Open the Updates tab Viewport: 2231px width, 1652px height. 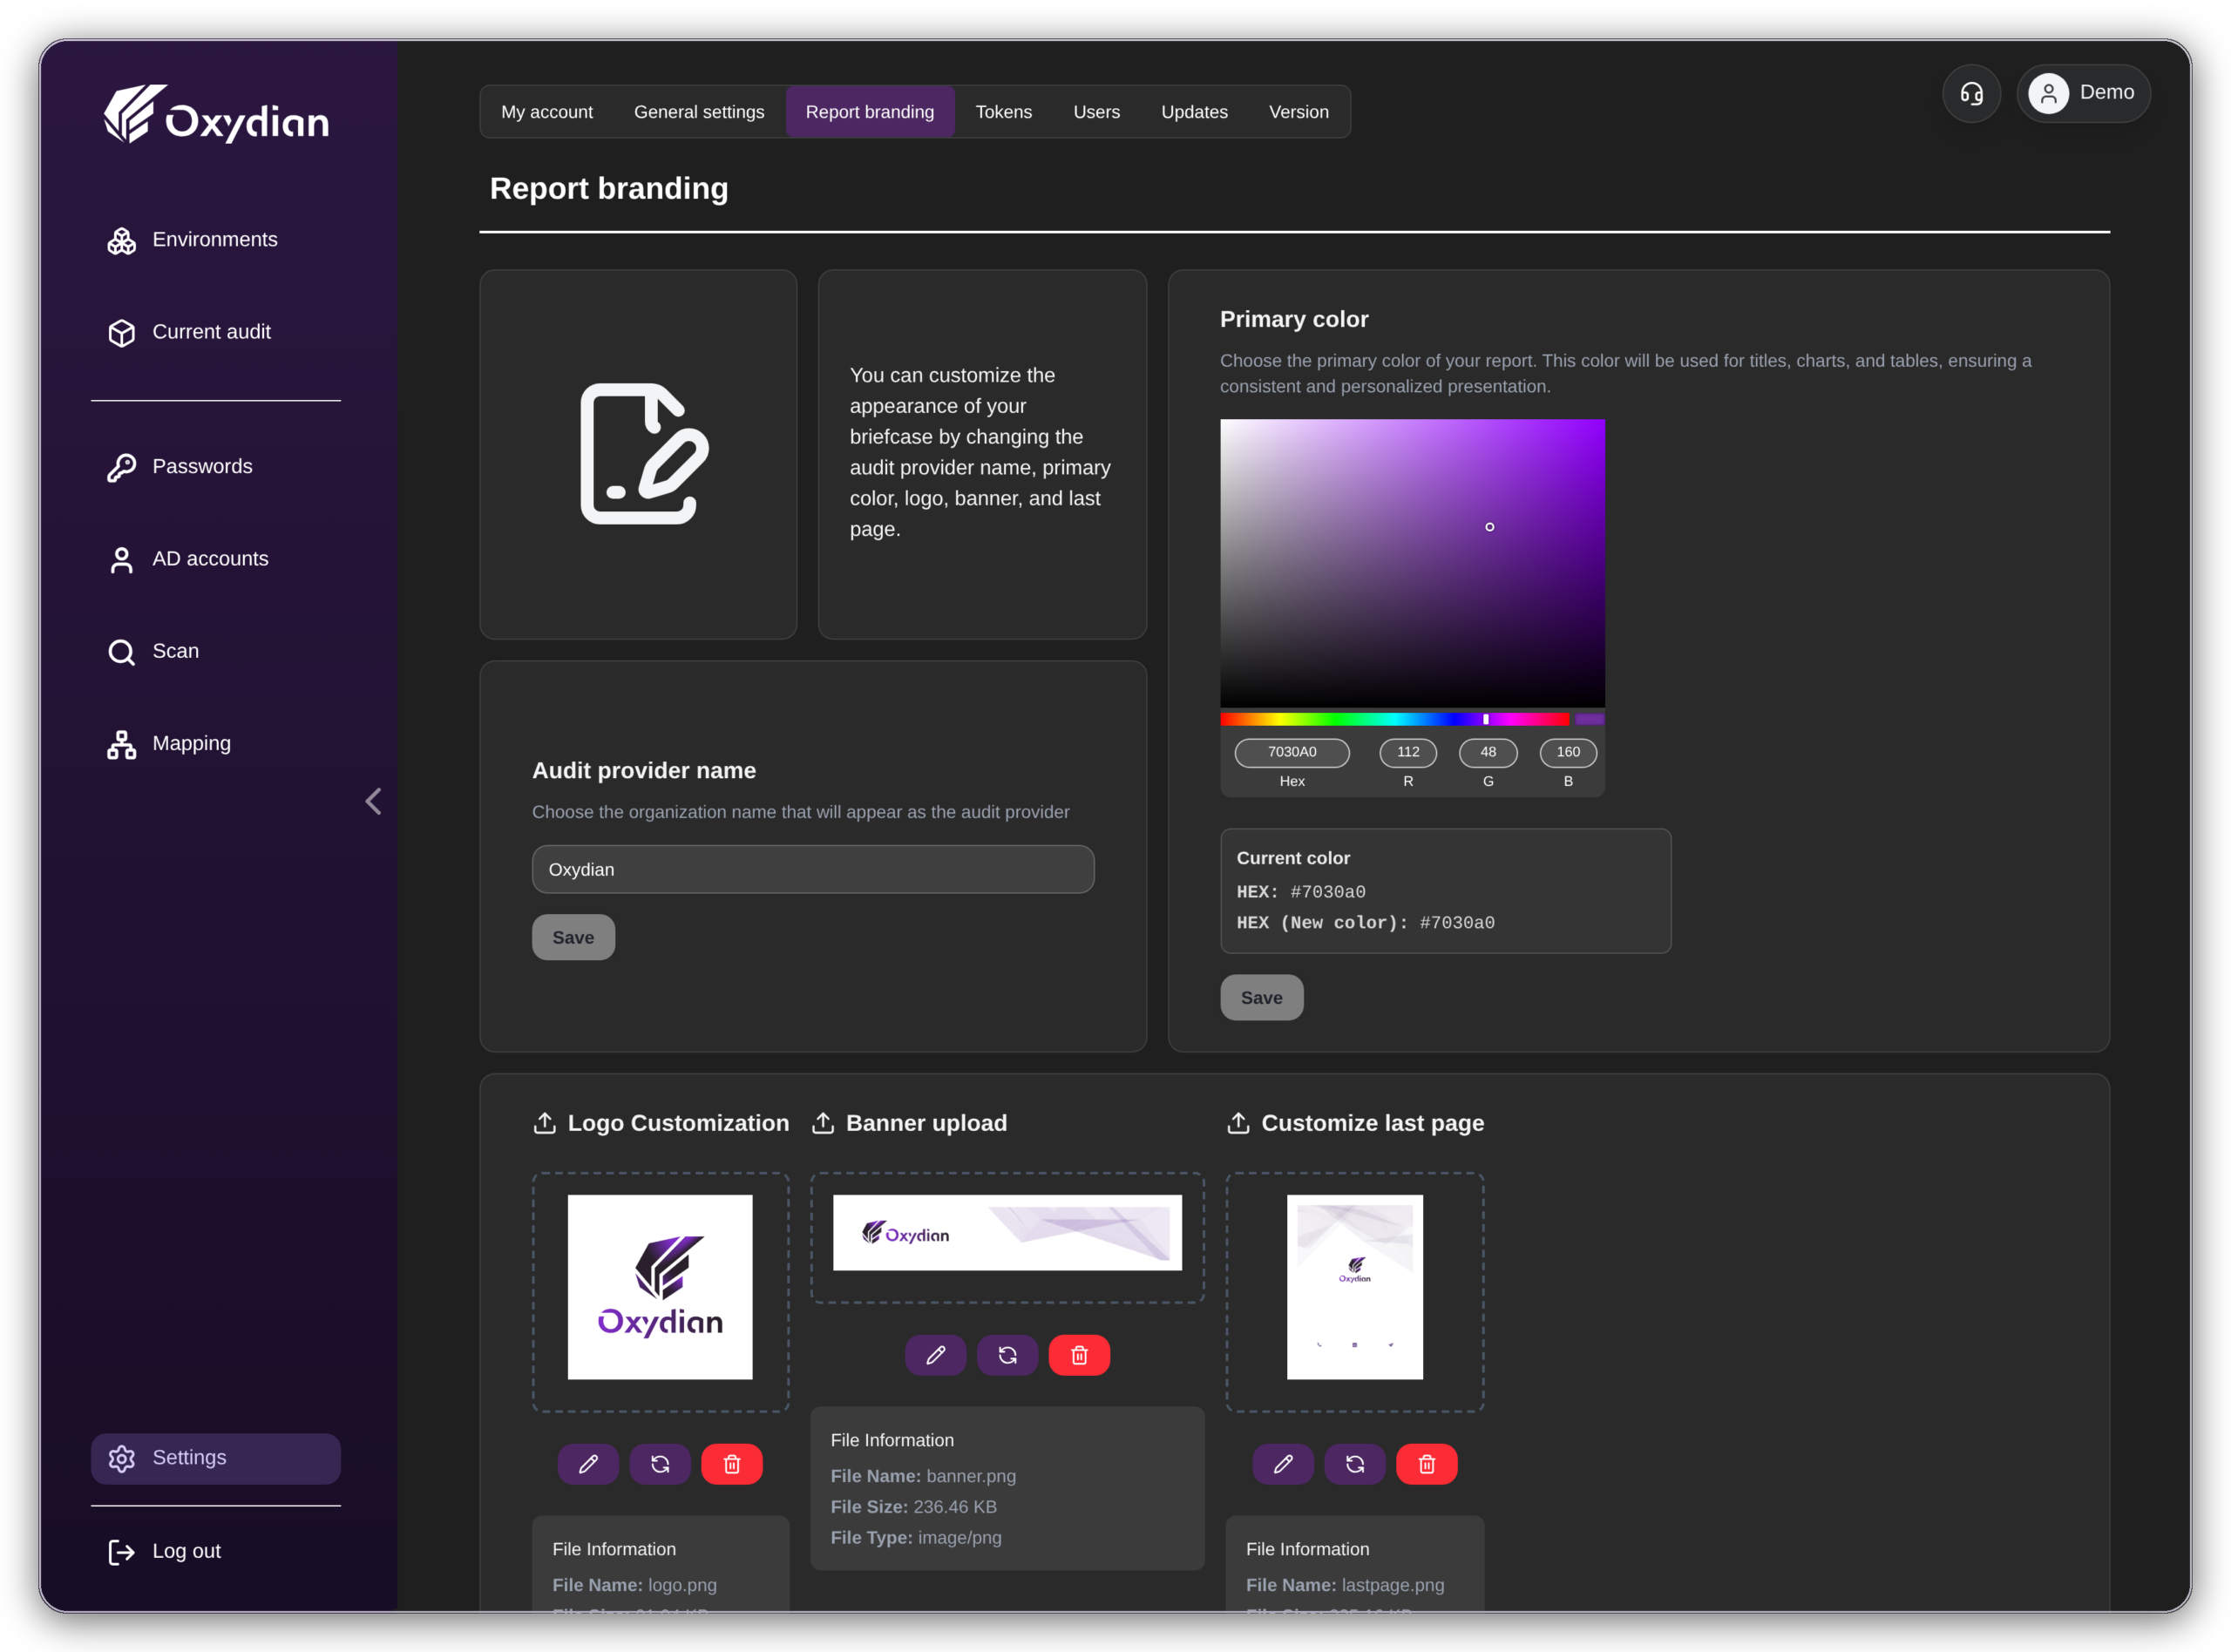click(1194, 112)
